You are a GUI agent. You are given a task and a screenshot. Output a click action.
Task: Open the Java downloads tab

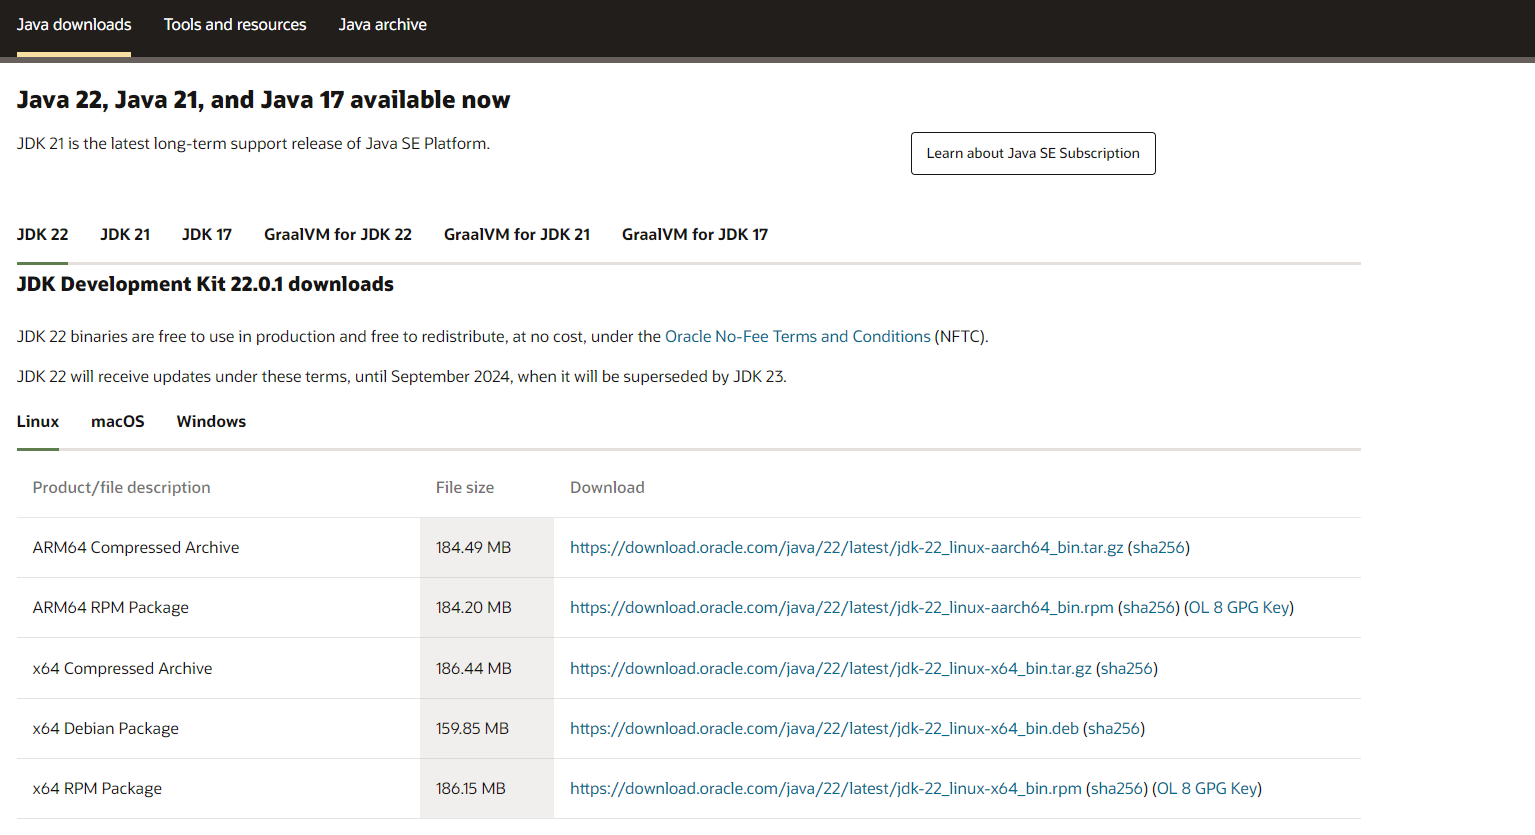[x=74, y=25]
